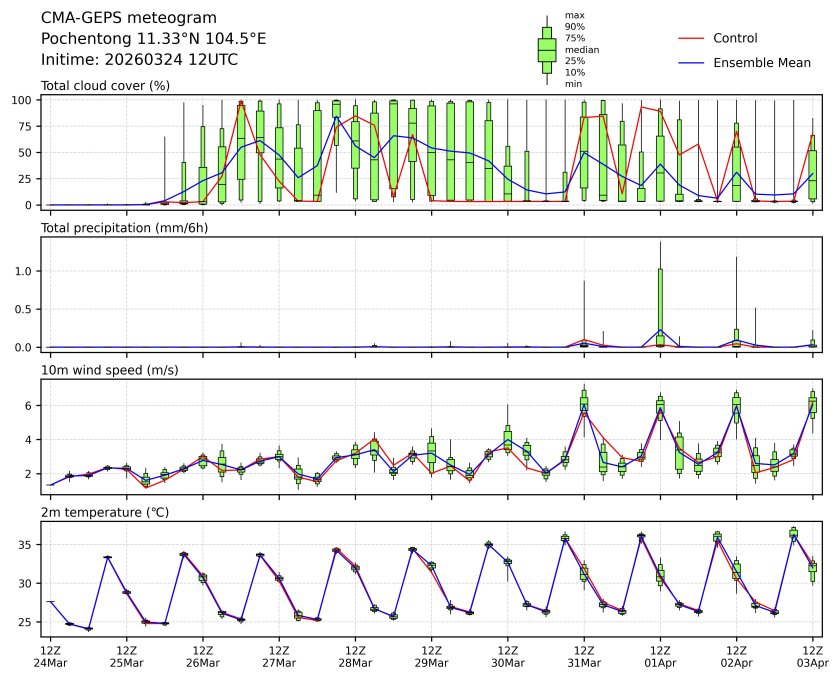
Task: Click the 12Z 28Mar time axis label
Action: point(355,655)
